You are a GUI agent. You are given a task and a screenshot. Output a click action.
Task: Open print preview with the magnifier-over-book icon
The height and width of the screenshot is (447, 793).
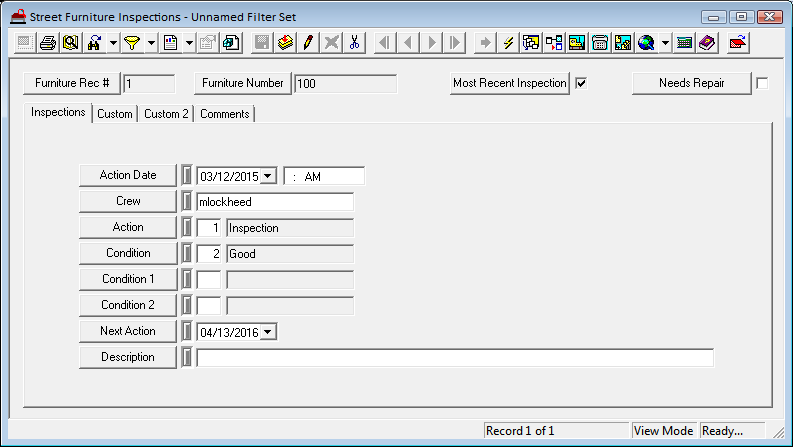click(71, 43)
